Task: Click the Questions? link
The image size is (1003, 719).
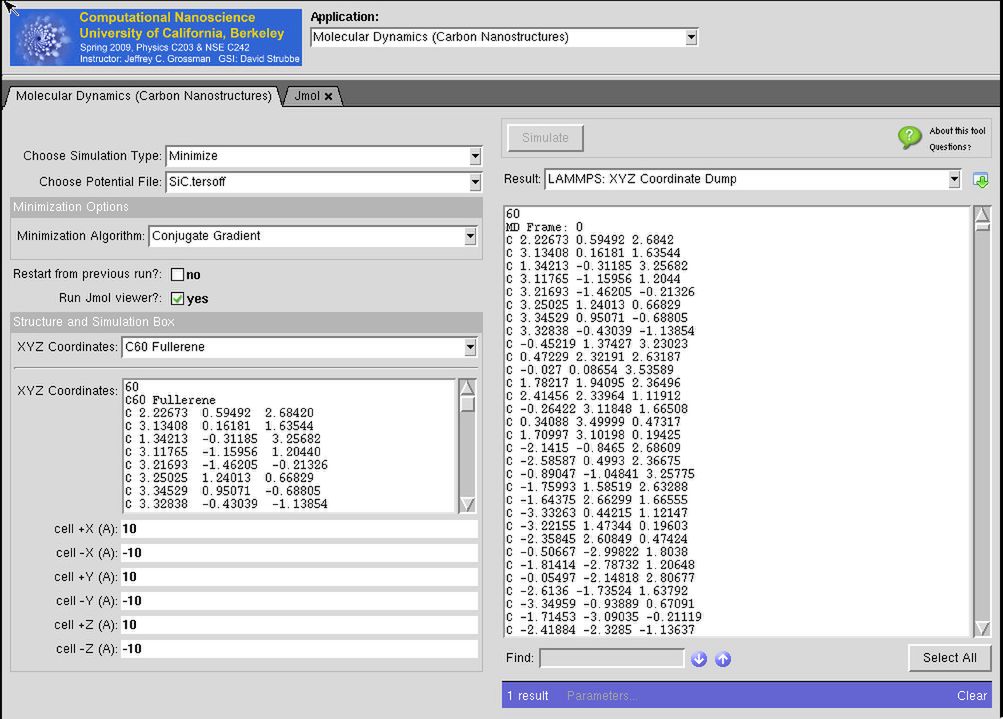Action: tap(950, 147)
